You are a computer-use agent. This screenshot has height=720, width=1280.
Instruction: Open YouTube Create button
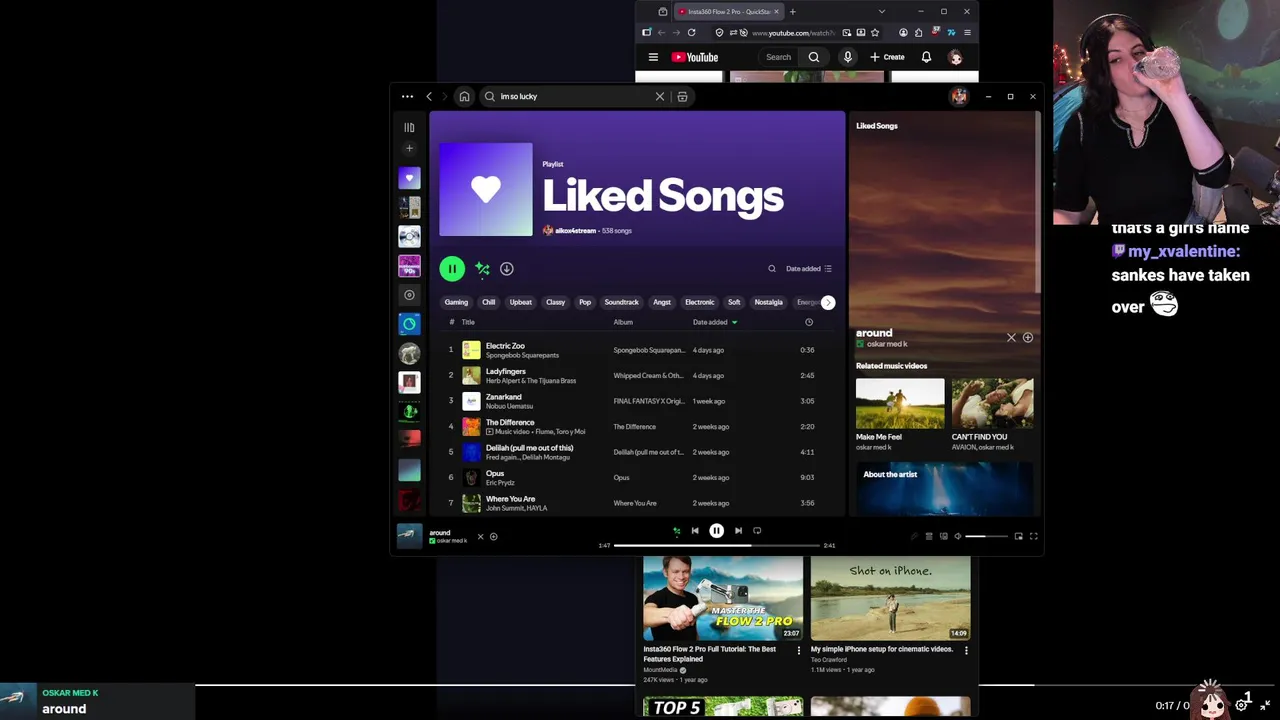pyautogui.click(x=887, y=57)
